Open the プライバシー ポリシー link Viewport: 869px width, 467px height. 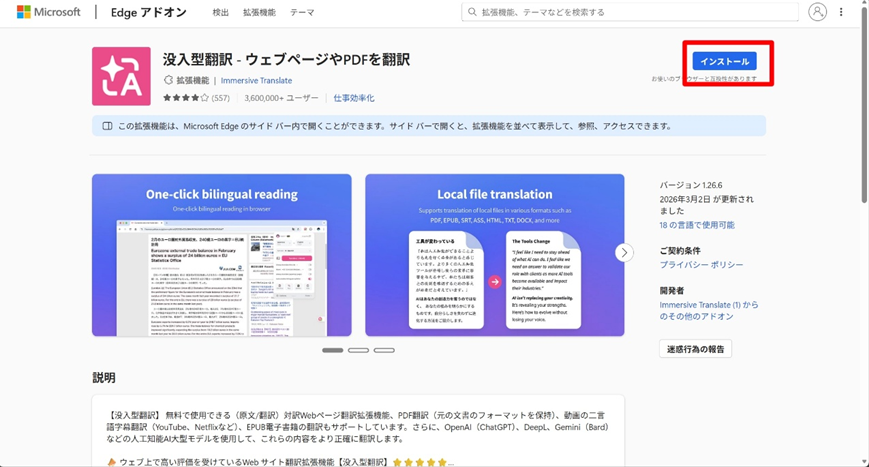pyautogui.click(x=701, y=265)
